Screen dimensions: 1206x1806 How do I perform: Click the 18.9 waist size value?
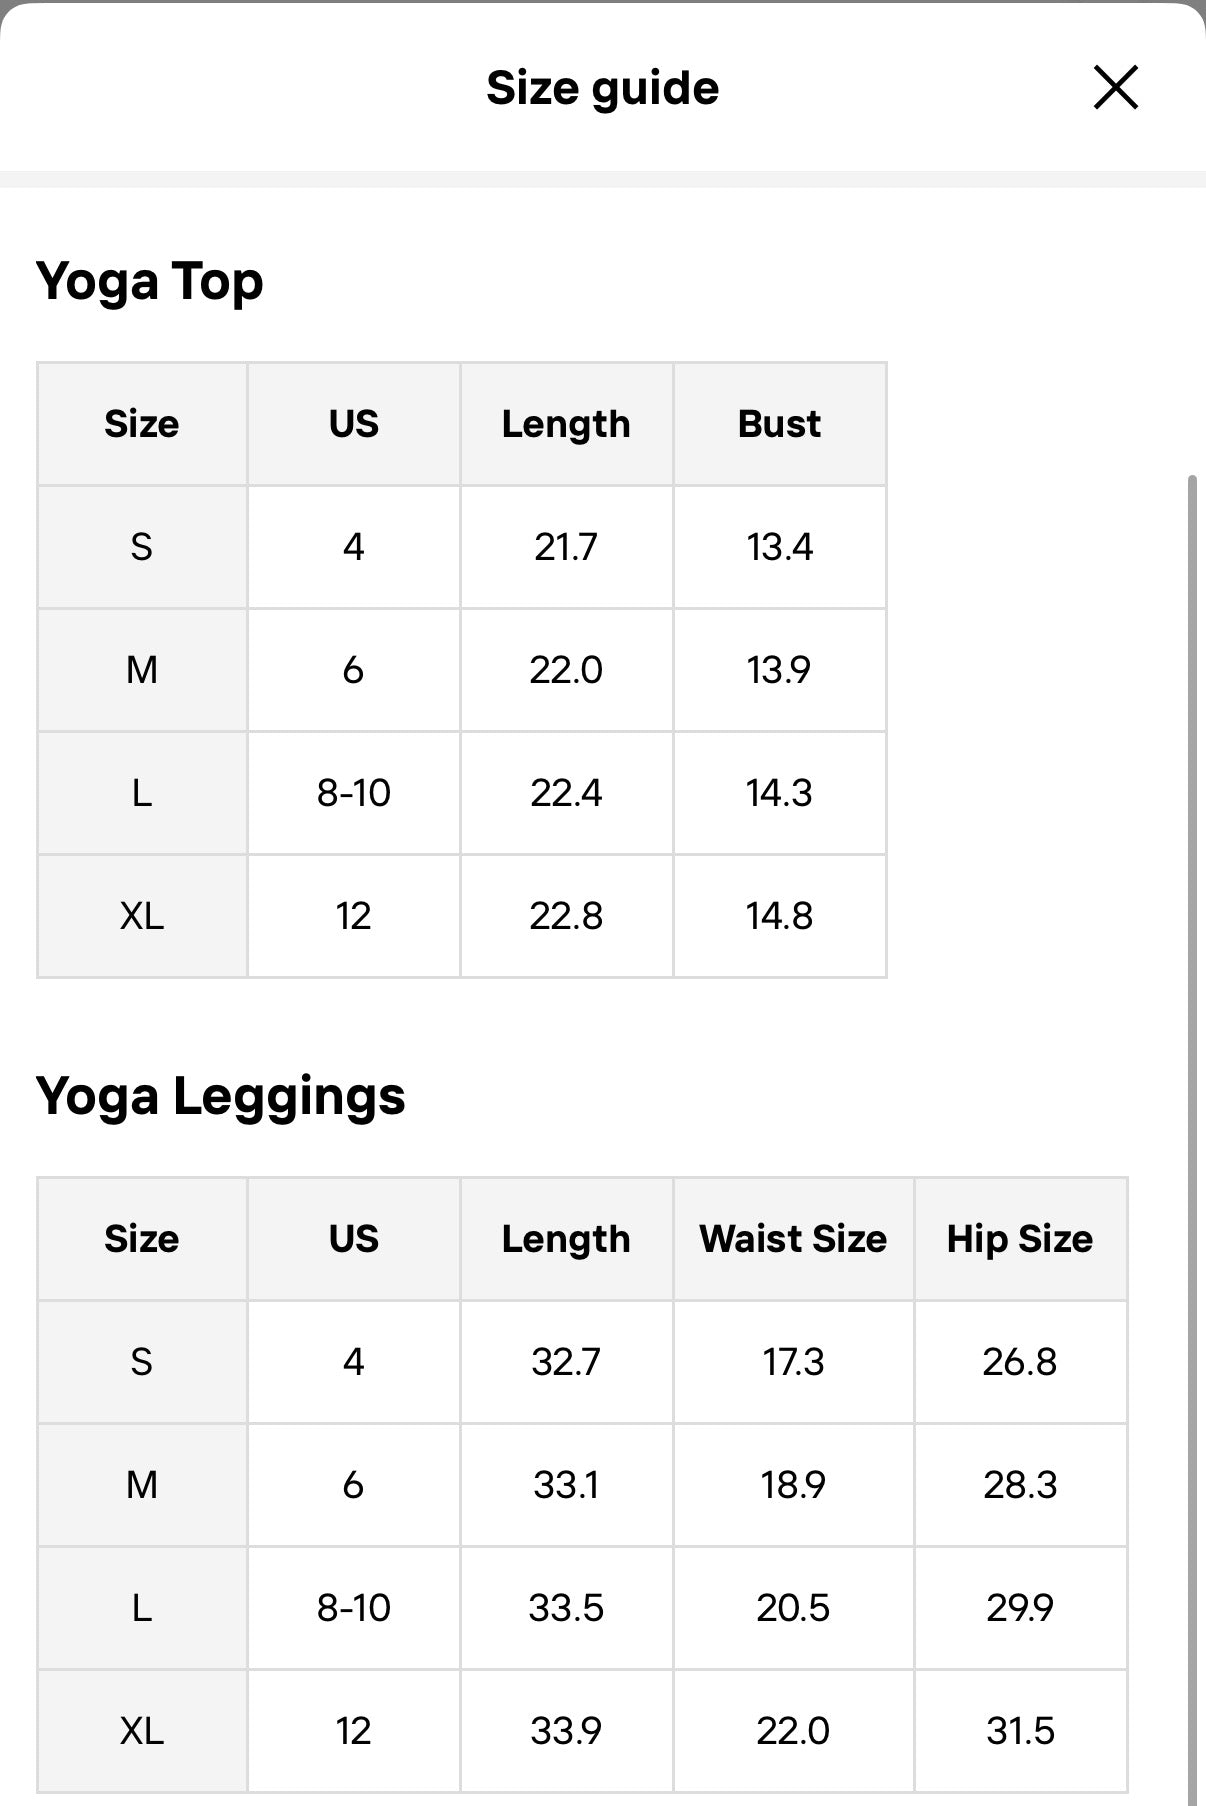pos(793,1485)
